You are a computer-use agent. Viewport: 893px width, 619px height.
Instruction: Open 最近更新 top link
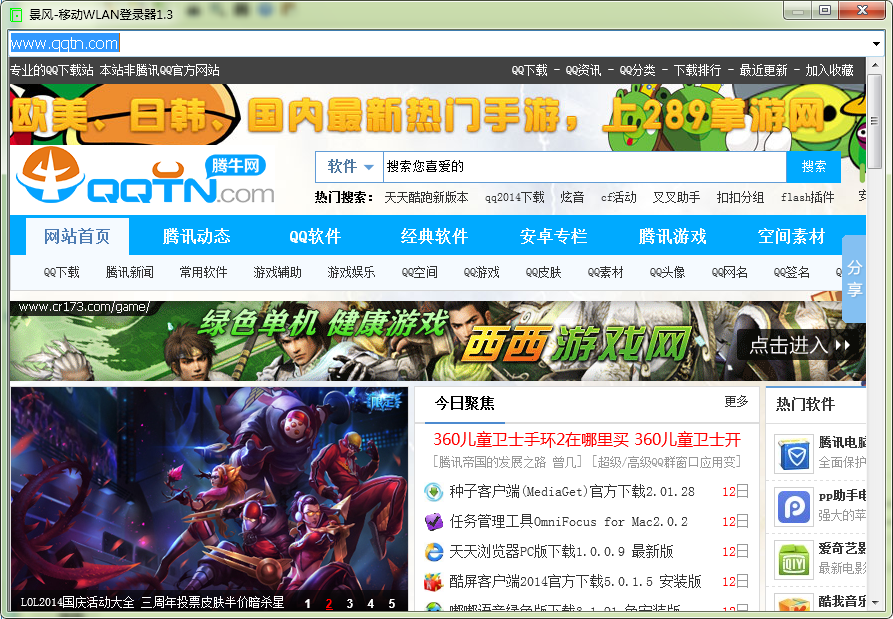(763, 70)
